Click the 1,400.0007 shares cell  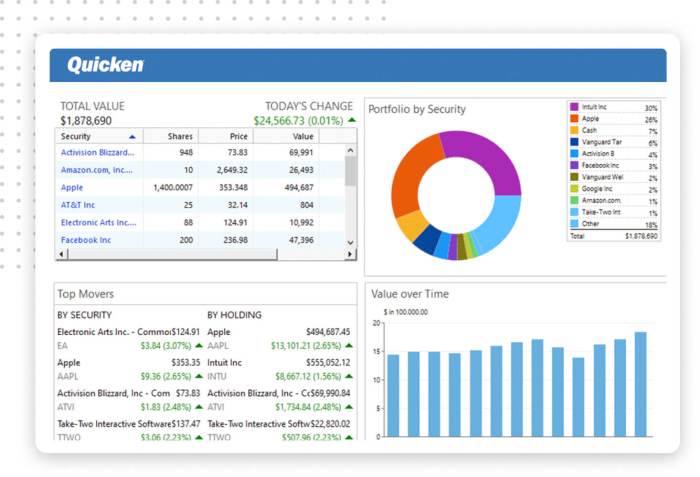(x=173, y=188)
